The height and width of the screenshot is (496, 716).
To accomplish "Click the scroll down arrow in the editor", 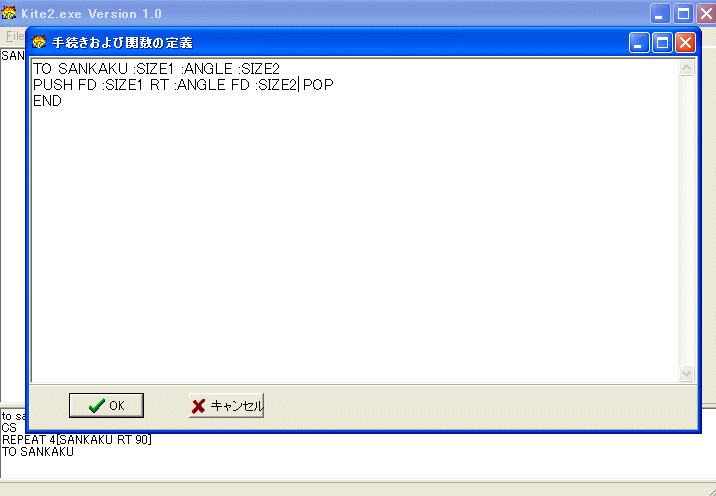I will (686, 374).
